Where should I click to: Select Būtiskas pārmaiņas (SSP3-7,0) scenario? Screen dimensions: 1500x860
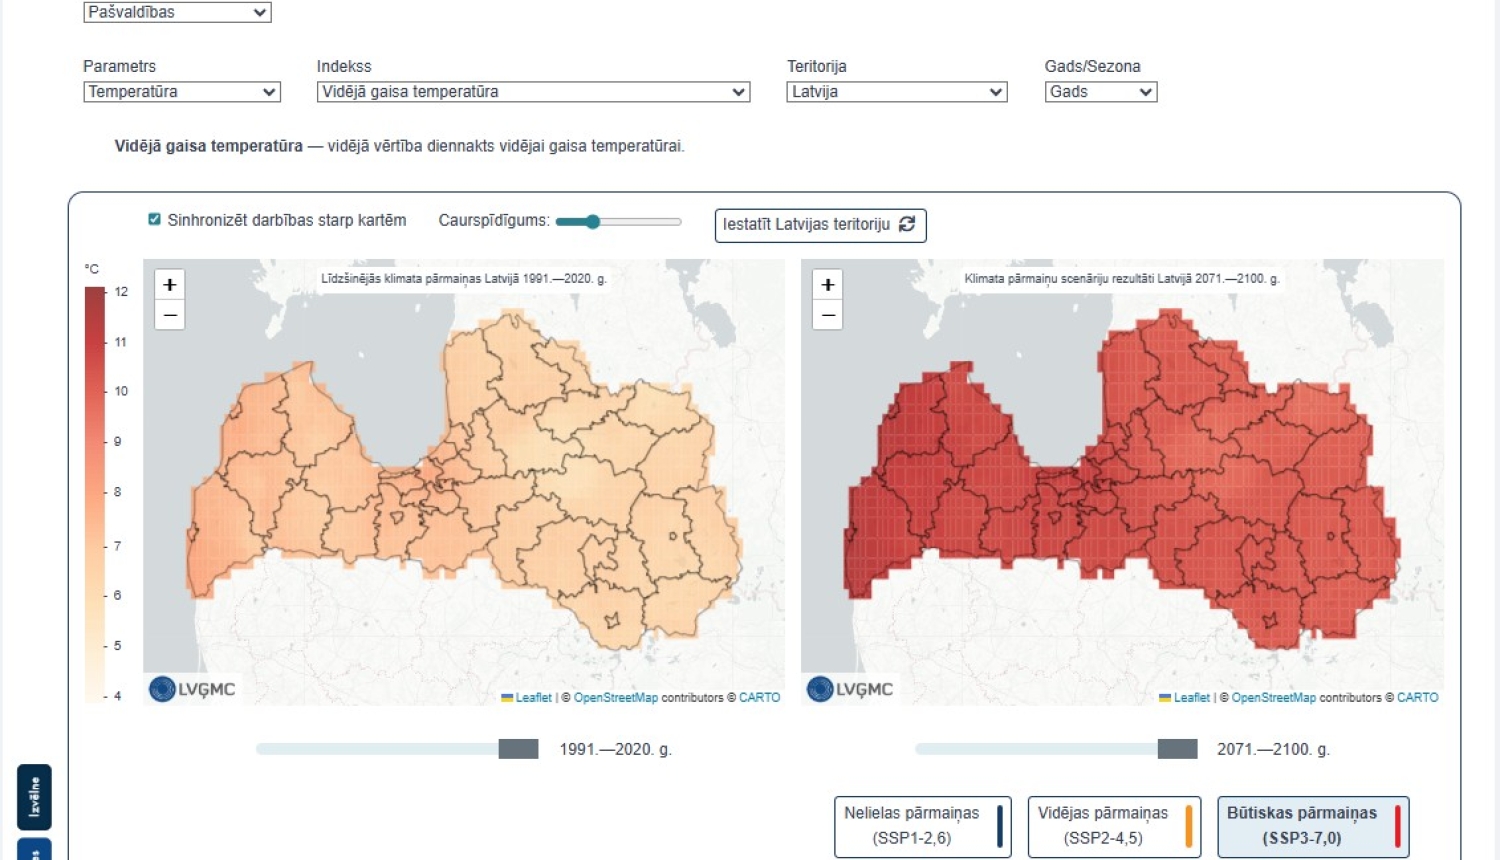point(1313,826)
